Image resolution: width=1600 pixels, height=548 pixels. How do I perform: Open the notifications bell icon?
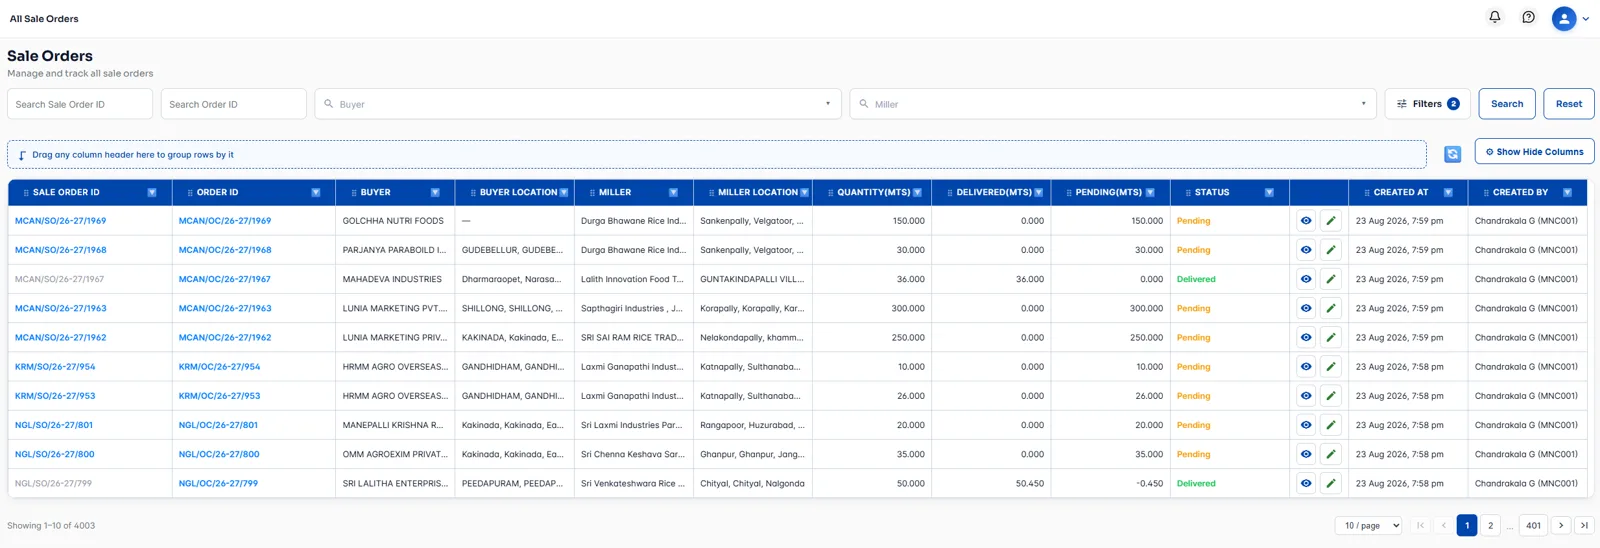(x=1495, y=17)
